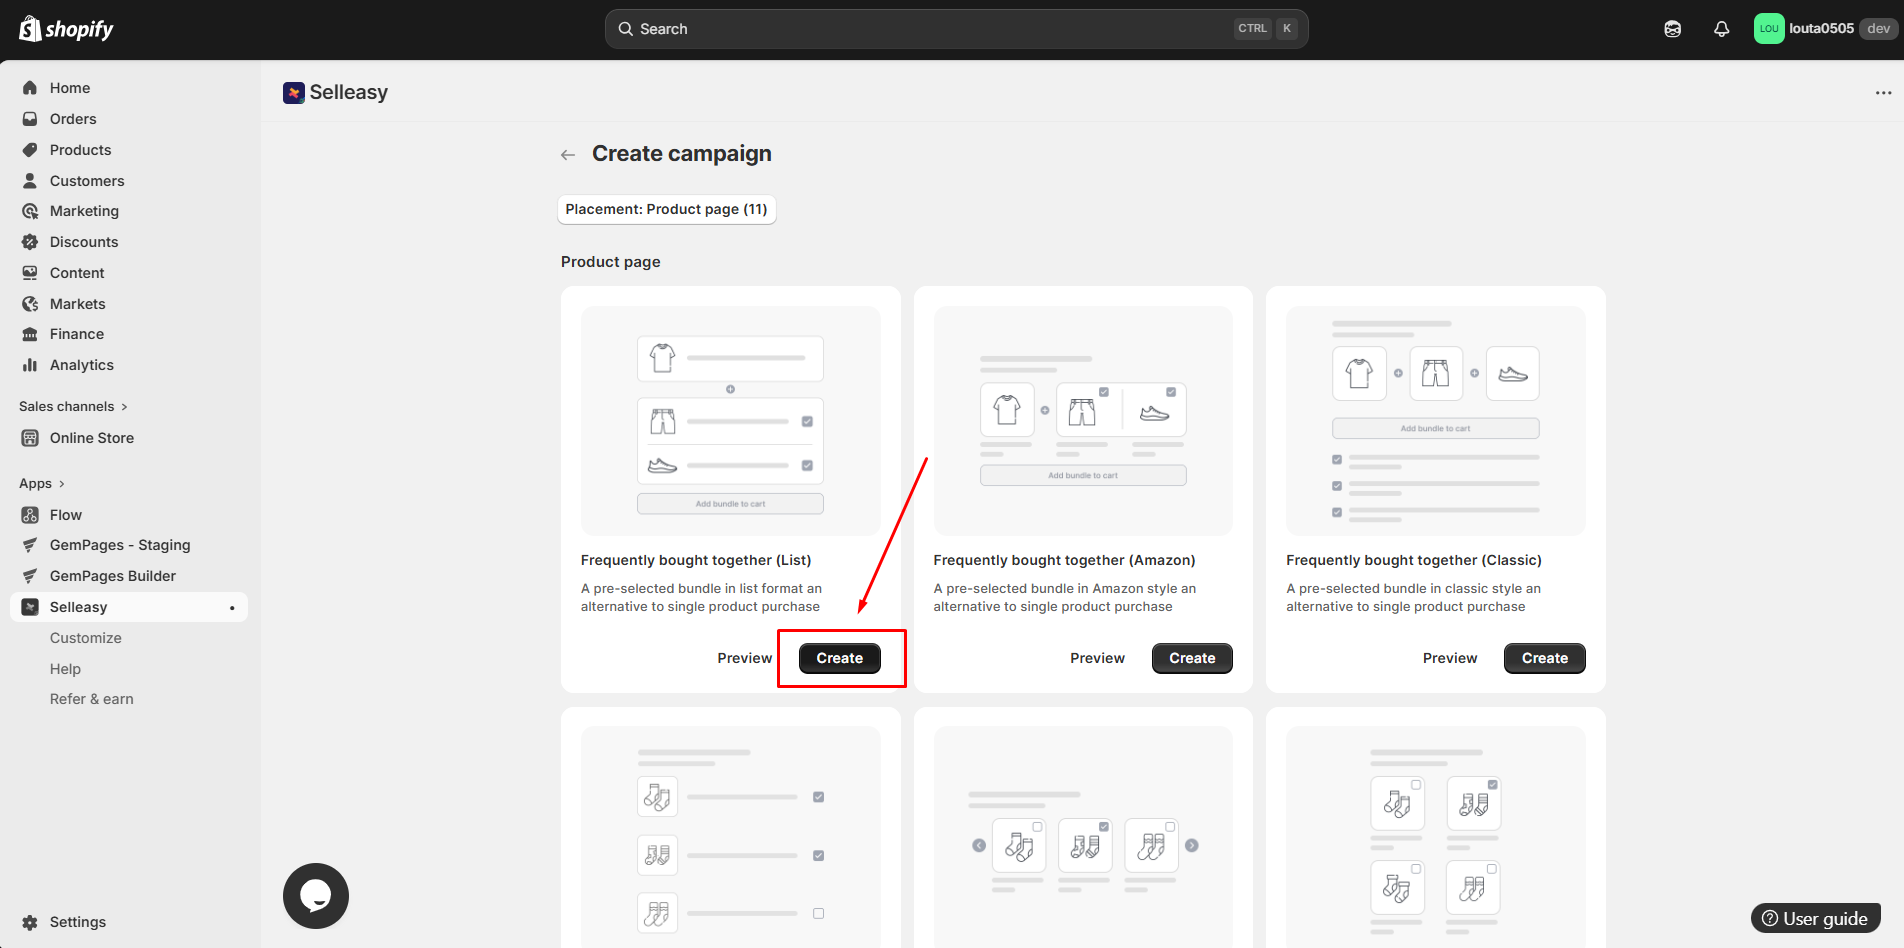
Task: Open the three-dot more options menu
Action: [1883, 93]
